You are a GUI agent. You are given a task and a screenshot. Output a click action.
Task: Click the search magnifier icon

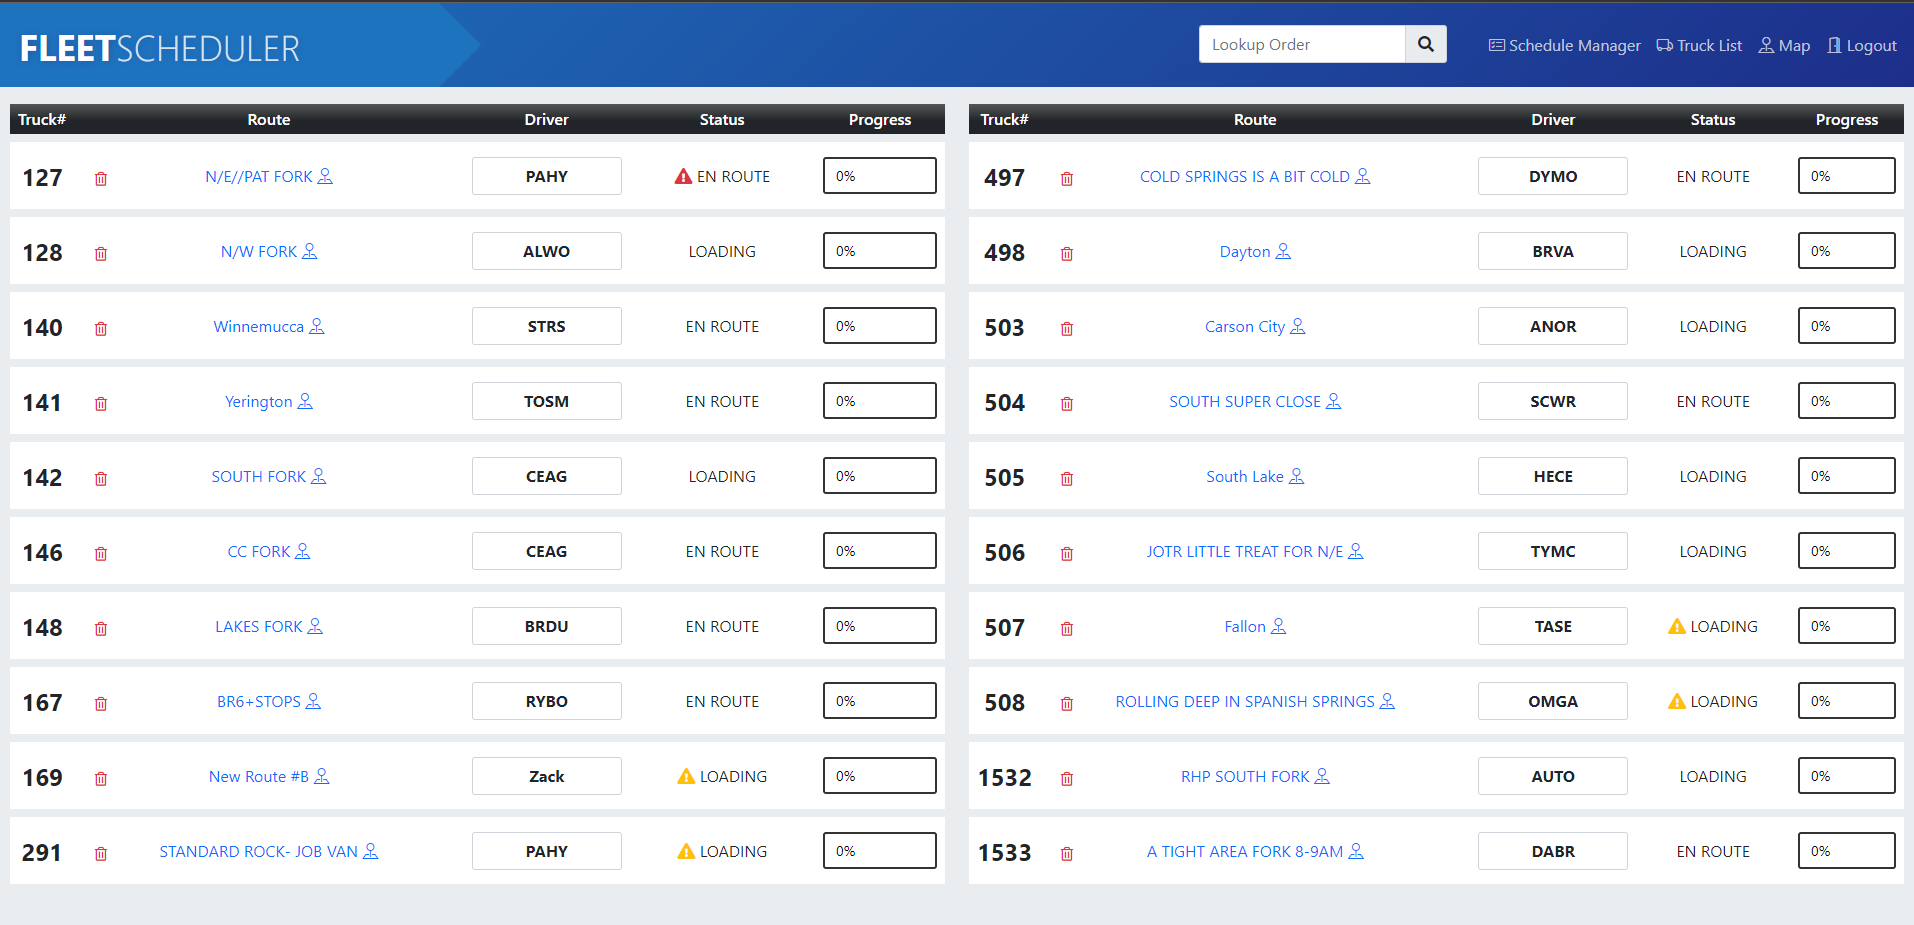(x=1424, y=44)
